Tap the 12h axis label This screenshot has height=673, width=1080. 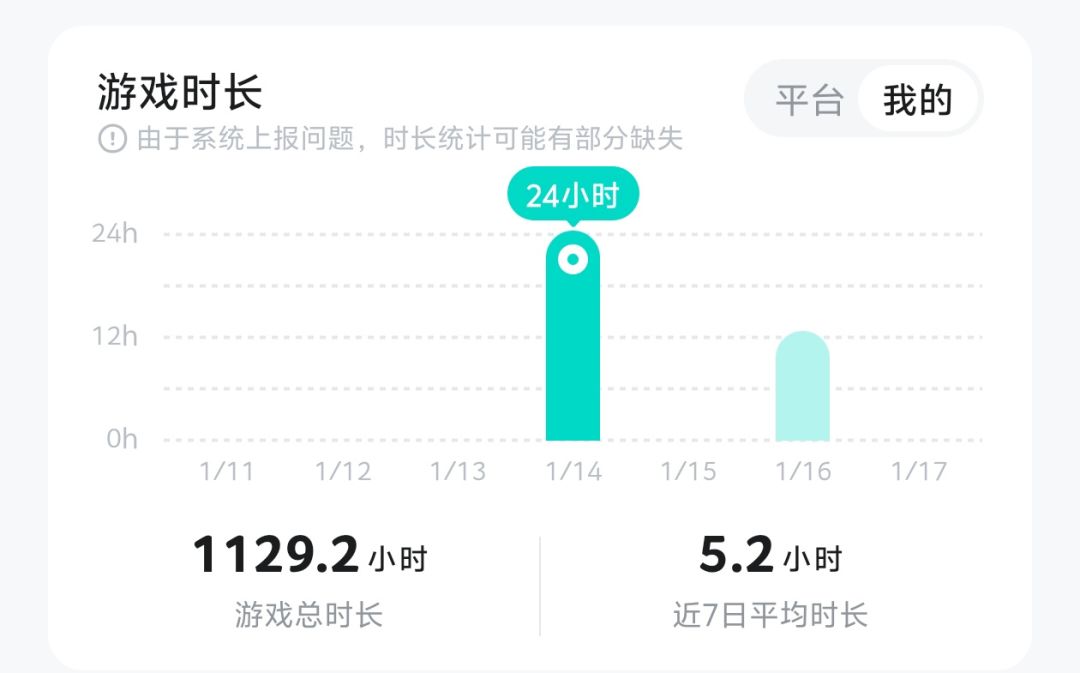(115, 336)
